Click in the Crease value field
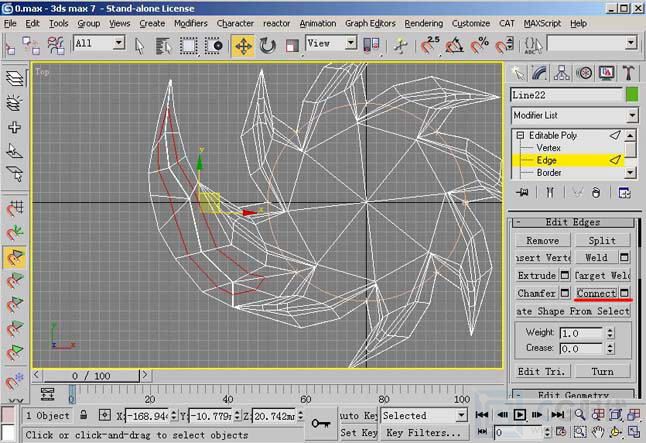Viewport: 646px width, 443px height. [x=581, y=349]
